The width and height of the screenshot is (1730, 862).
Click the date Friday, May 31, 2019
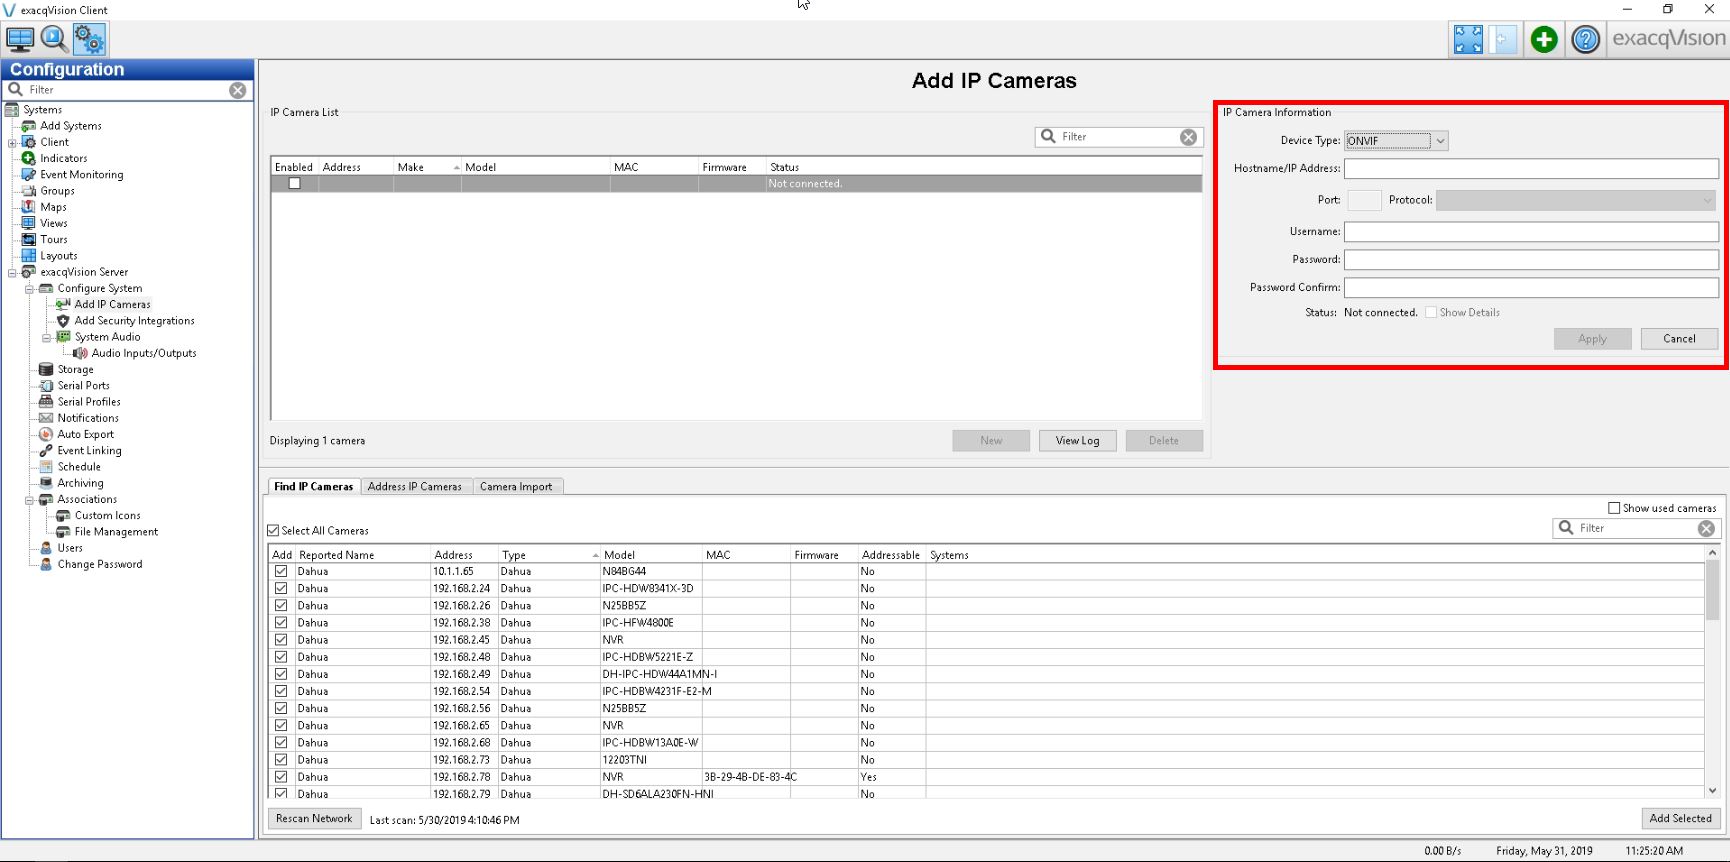coord(1544,851)
